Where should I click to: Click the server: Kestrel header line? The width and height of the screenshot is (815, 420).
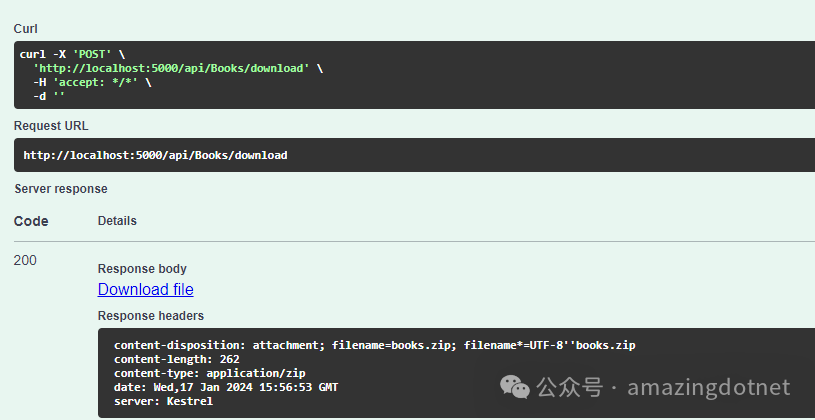coord(163,401)
